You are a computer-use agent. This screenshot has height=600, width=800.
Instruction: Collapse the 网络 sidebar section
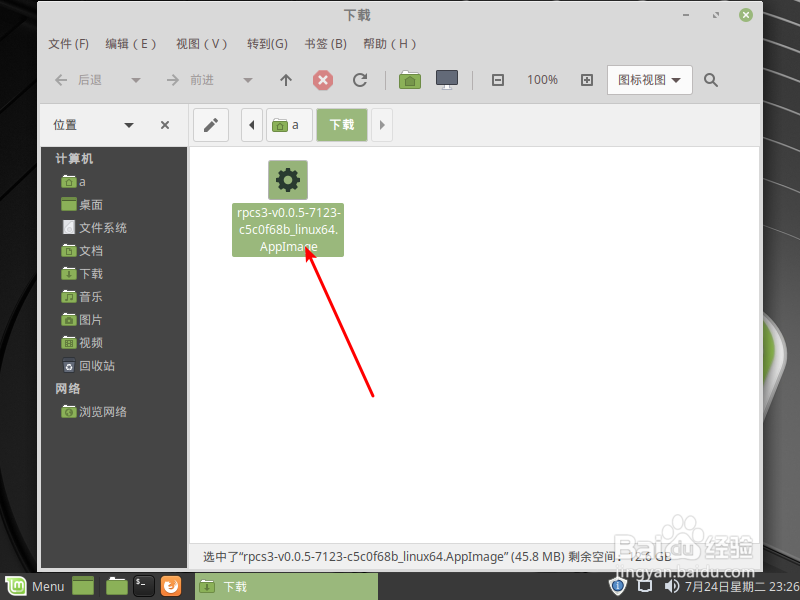point(67,389)
